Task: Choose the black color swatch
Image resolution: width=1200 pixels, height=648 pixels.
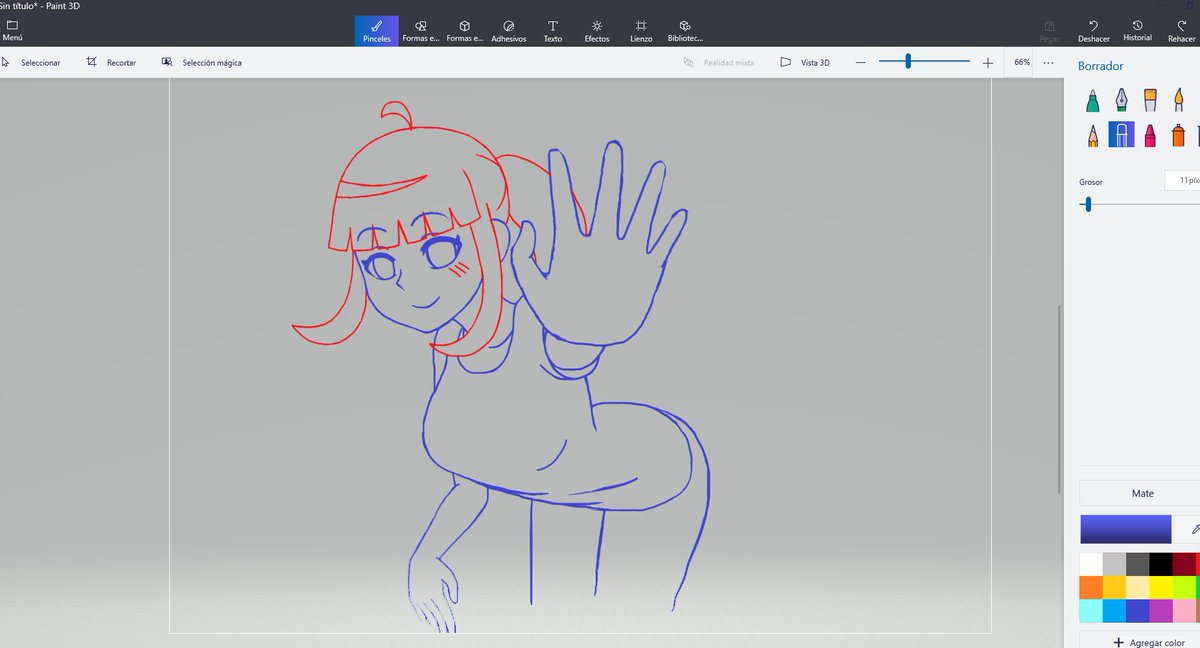Action: pos(1160,564)
